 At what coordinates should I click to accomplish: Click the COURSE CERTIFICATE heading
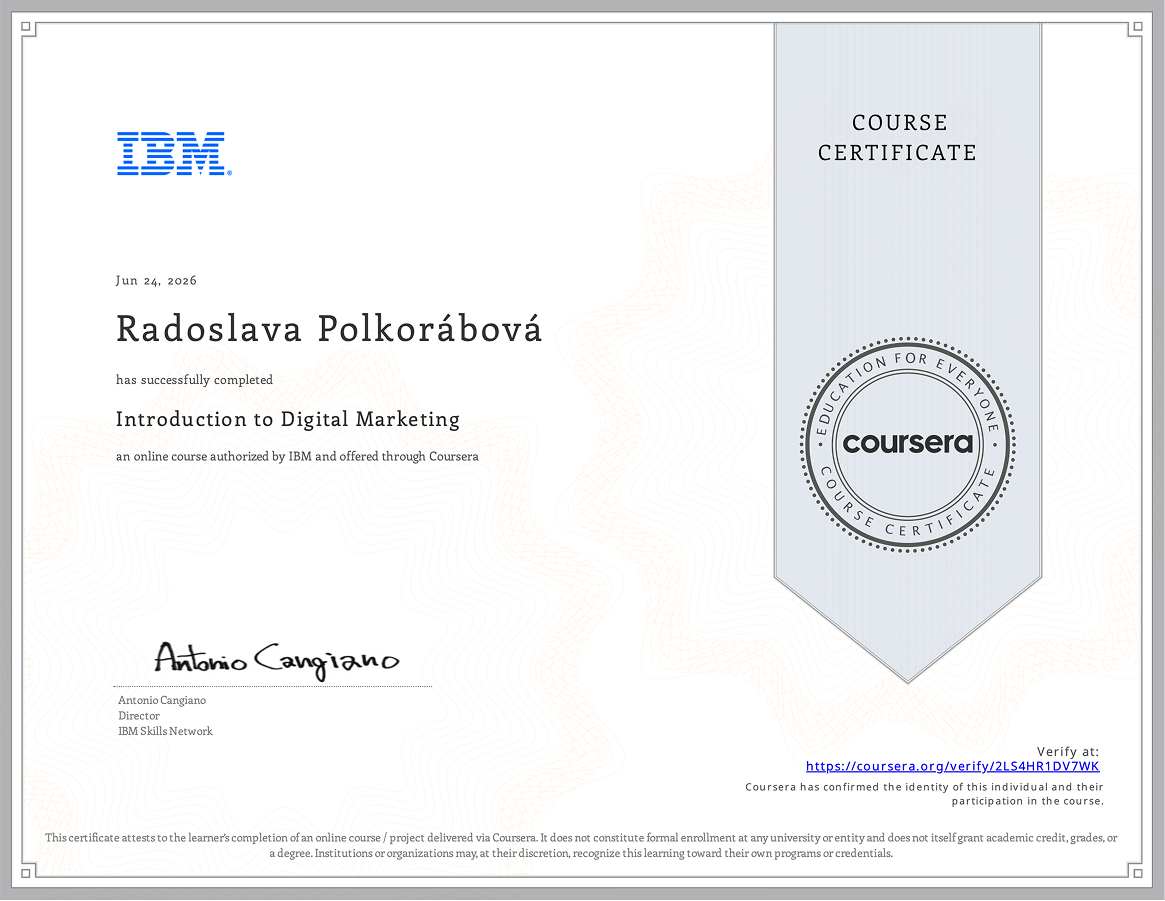point(898,137)
